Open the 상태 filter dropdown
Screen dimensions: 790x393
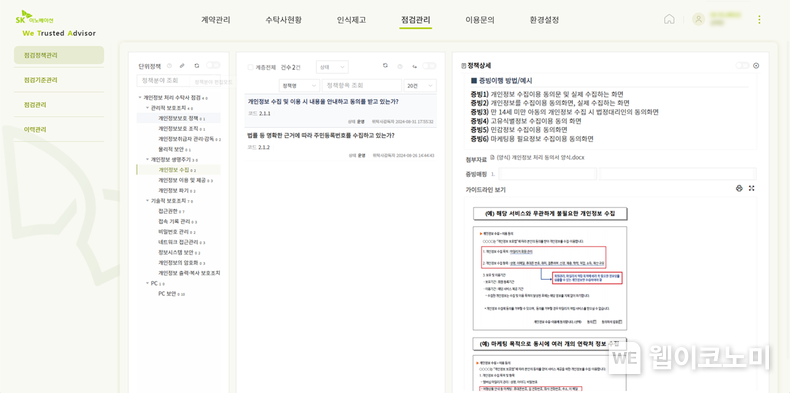(332, 67)
